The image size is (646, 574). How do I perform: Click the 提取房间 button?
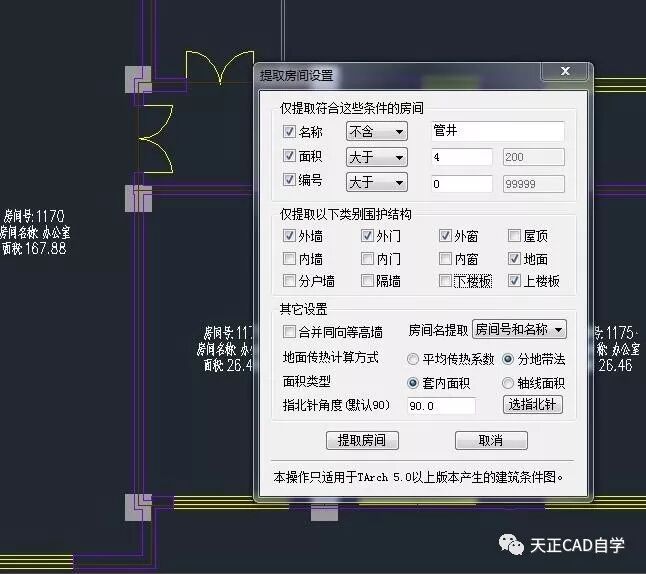pyautogui.click(x=362, y=440)
